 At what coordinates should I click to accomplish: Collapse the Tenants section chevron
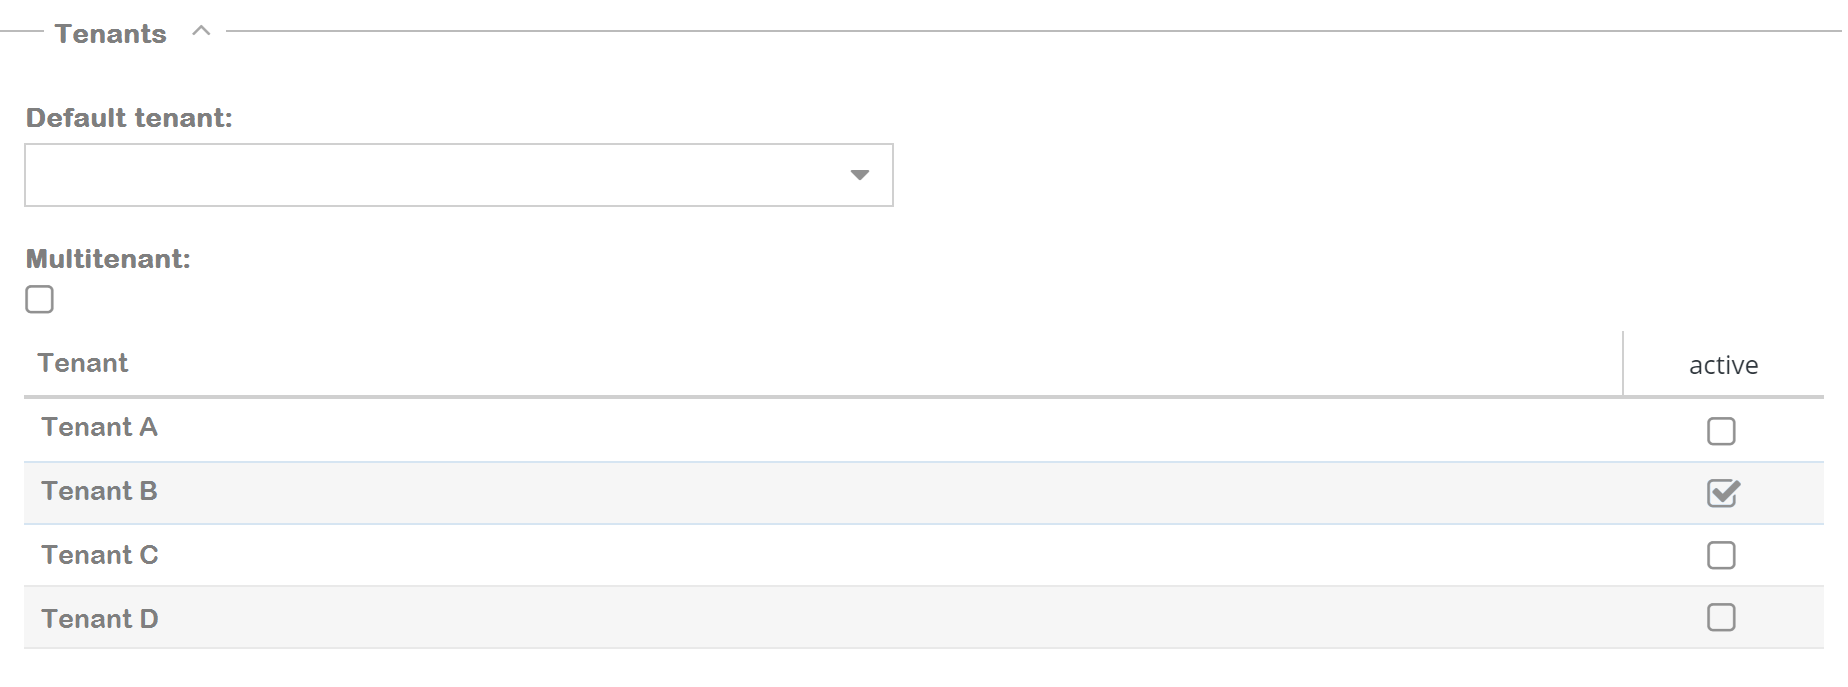click(201, 31)
